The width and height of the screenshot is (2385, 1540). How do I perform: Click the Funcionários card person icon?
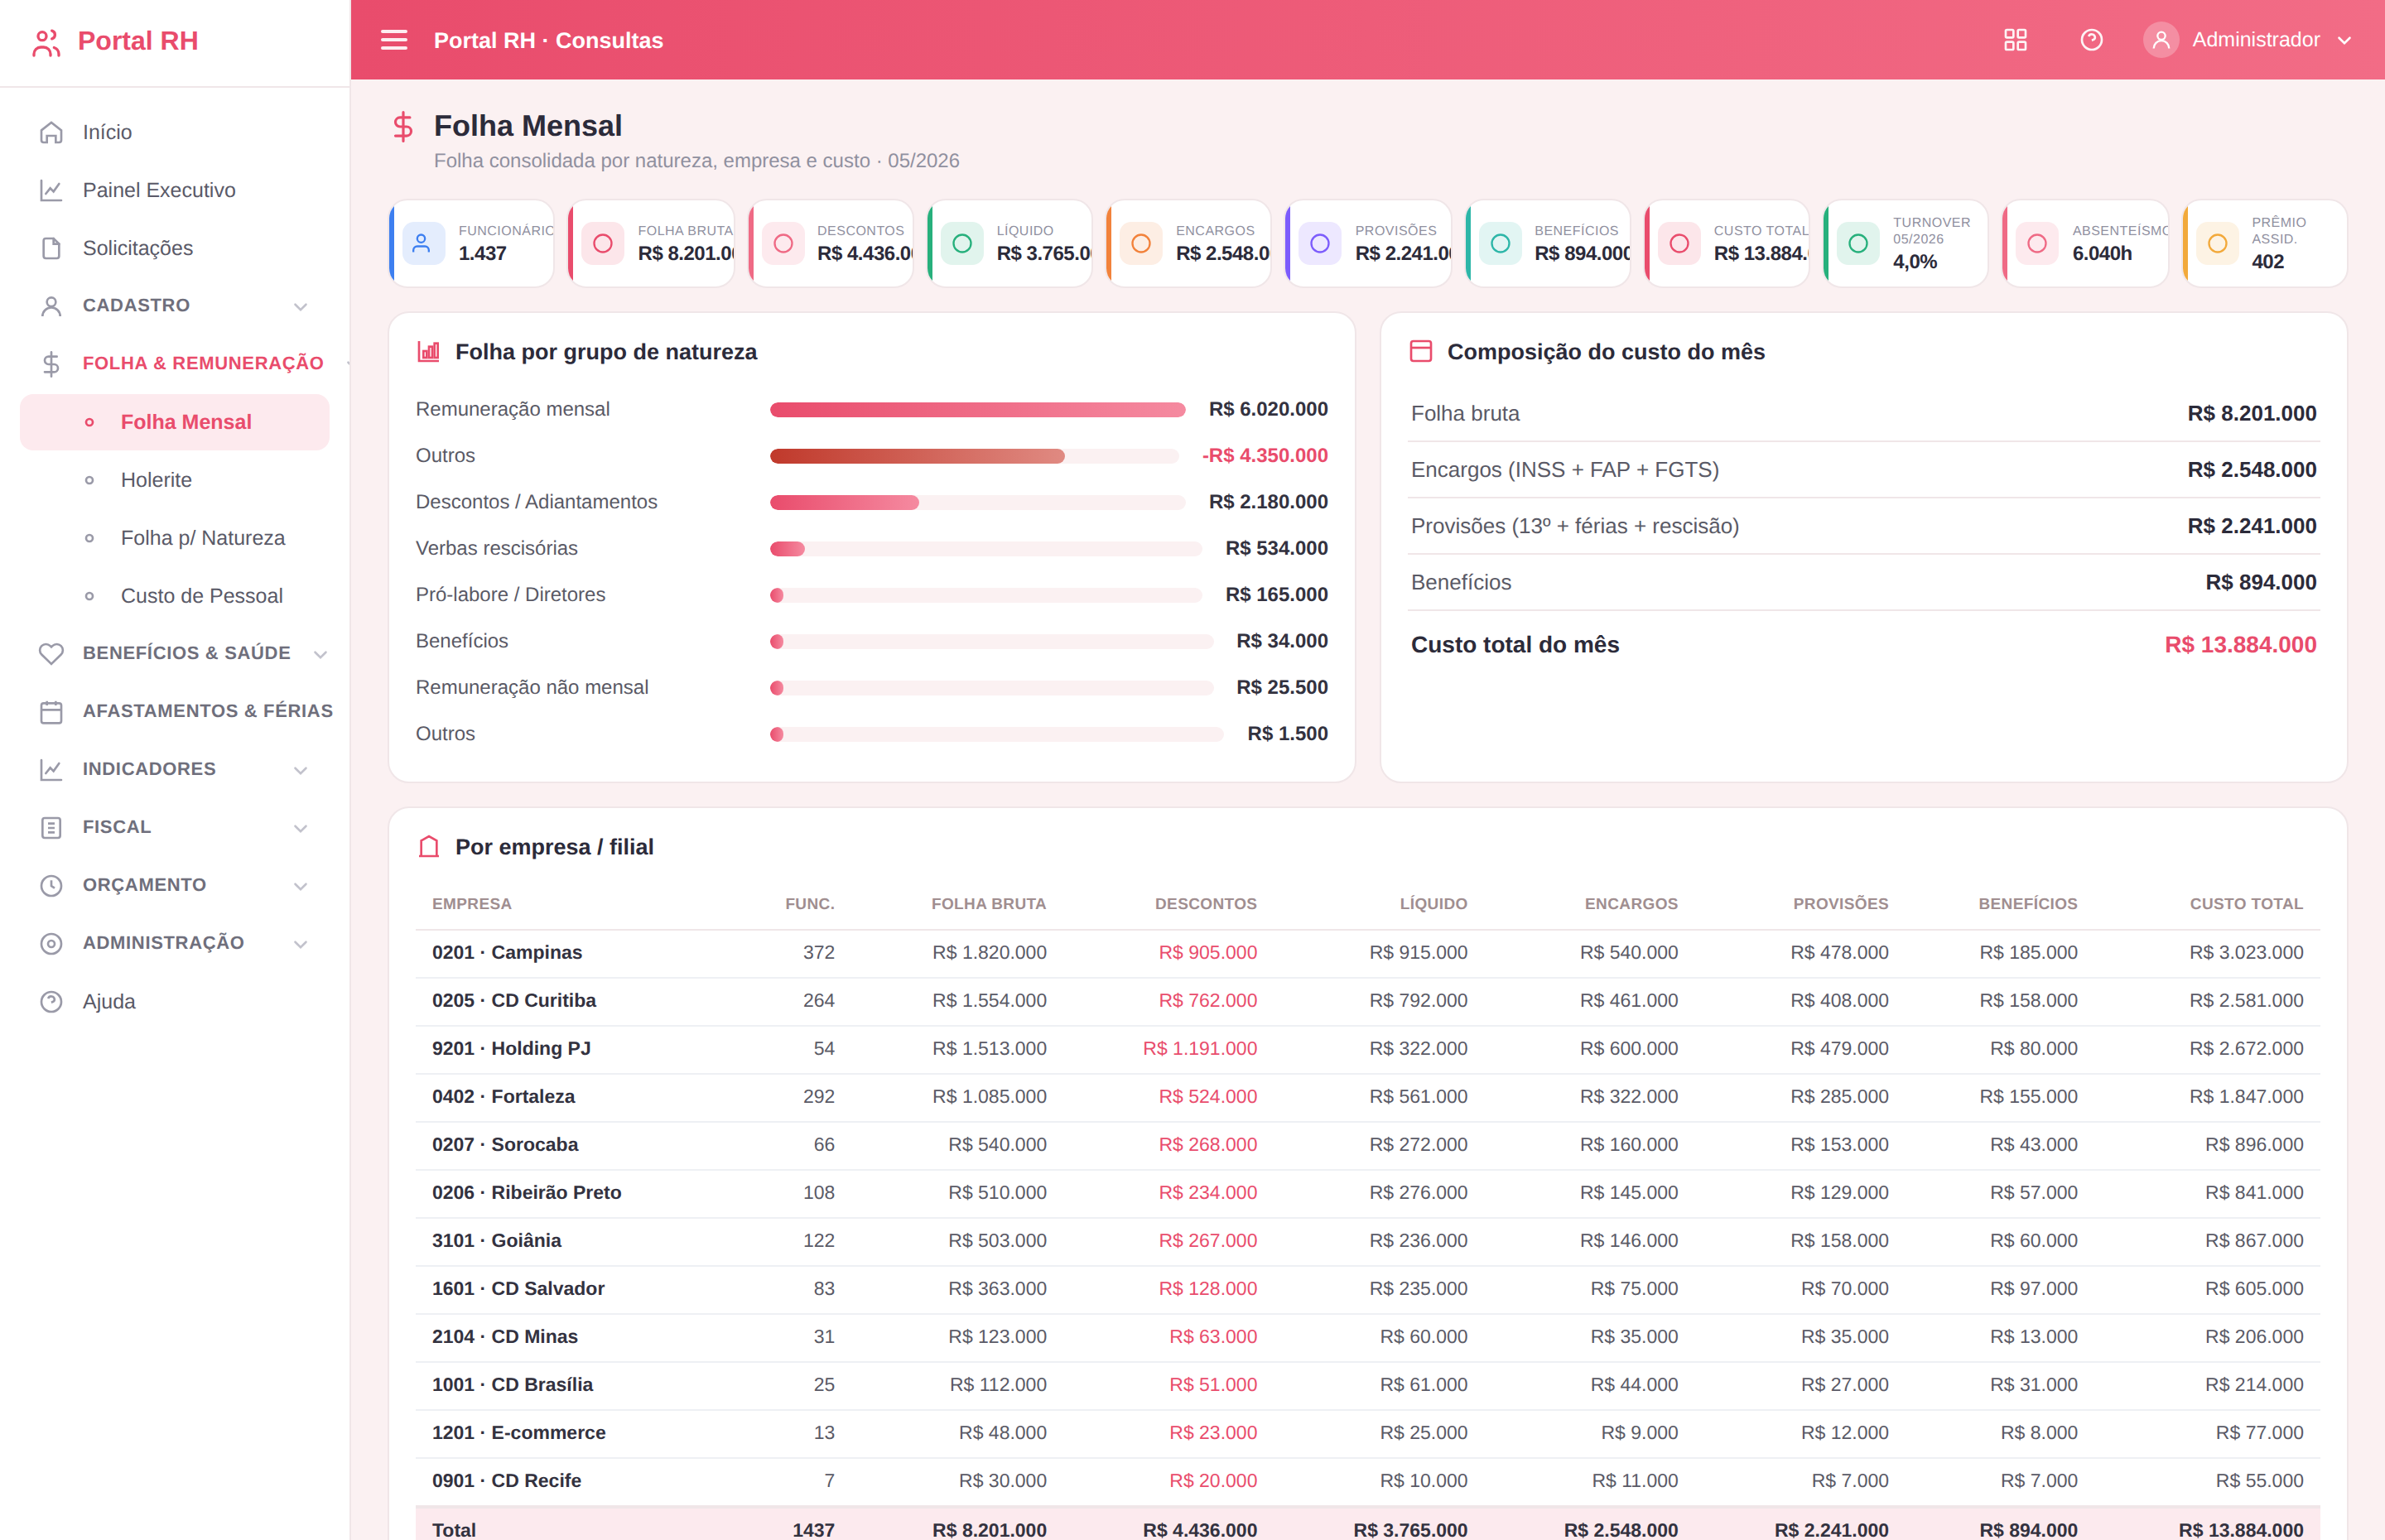[x=423, y=244]
